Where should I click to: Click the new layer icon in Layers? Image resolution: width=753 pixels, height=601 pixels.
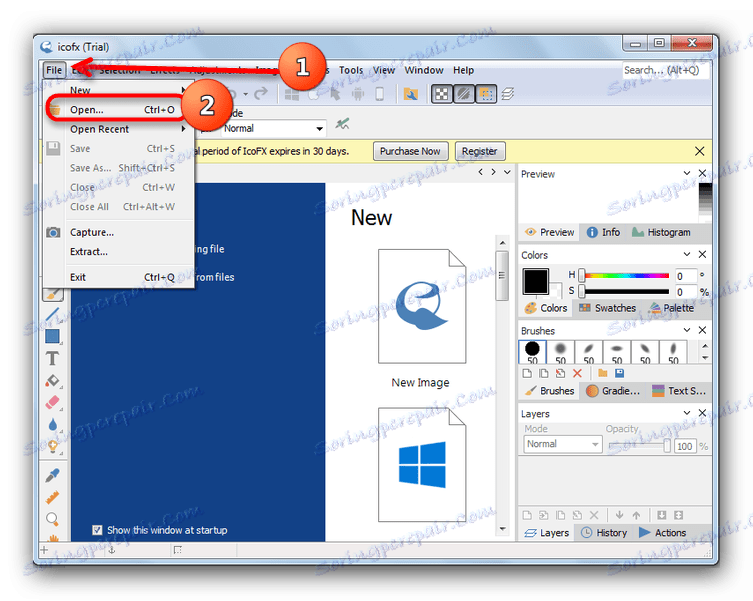coord(527,515)
